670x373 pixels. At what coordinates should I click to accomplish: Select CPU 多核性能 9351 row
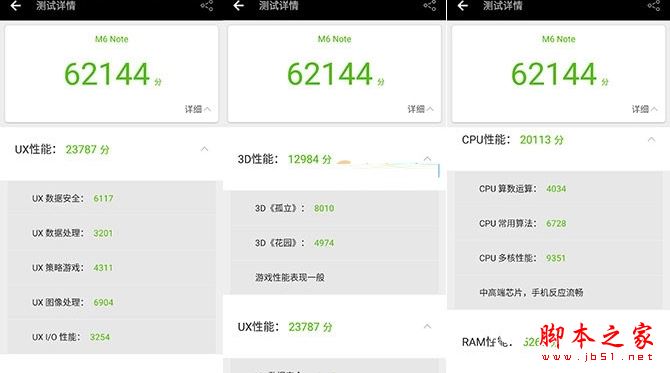click(x=558, y=258)
